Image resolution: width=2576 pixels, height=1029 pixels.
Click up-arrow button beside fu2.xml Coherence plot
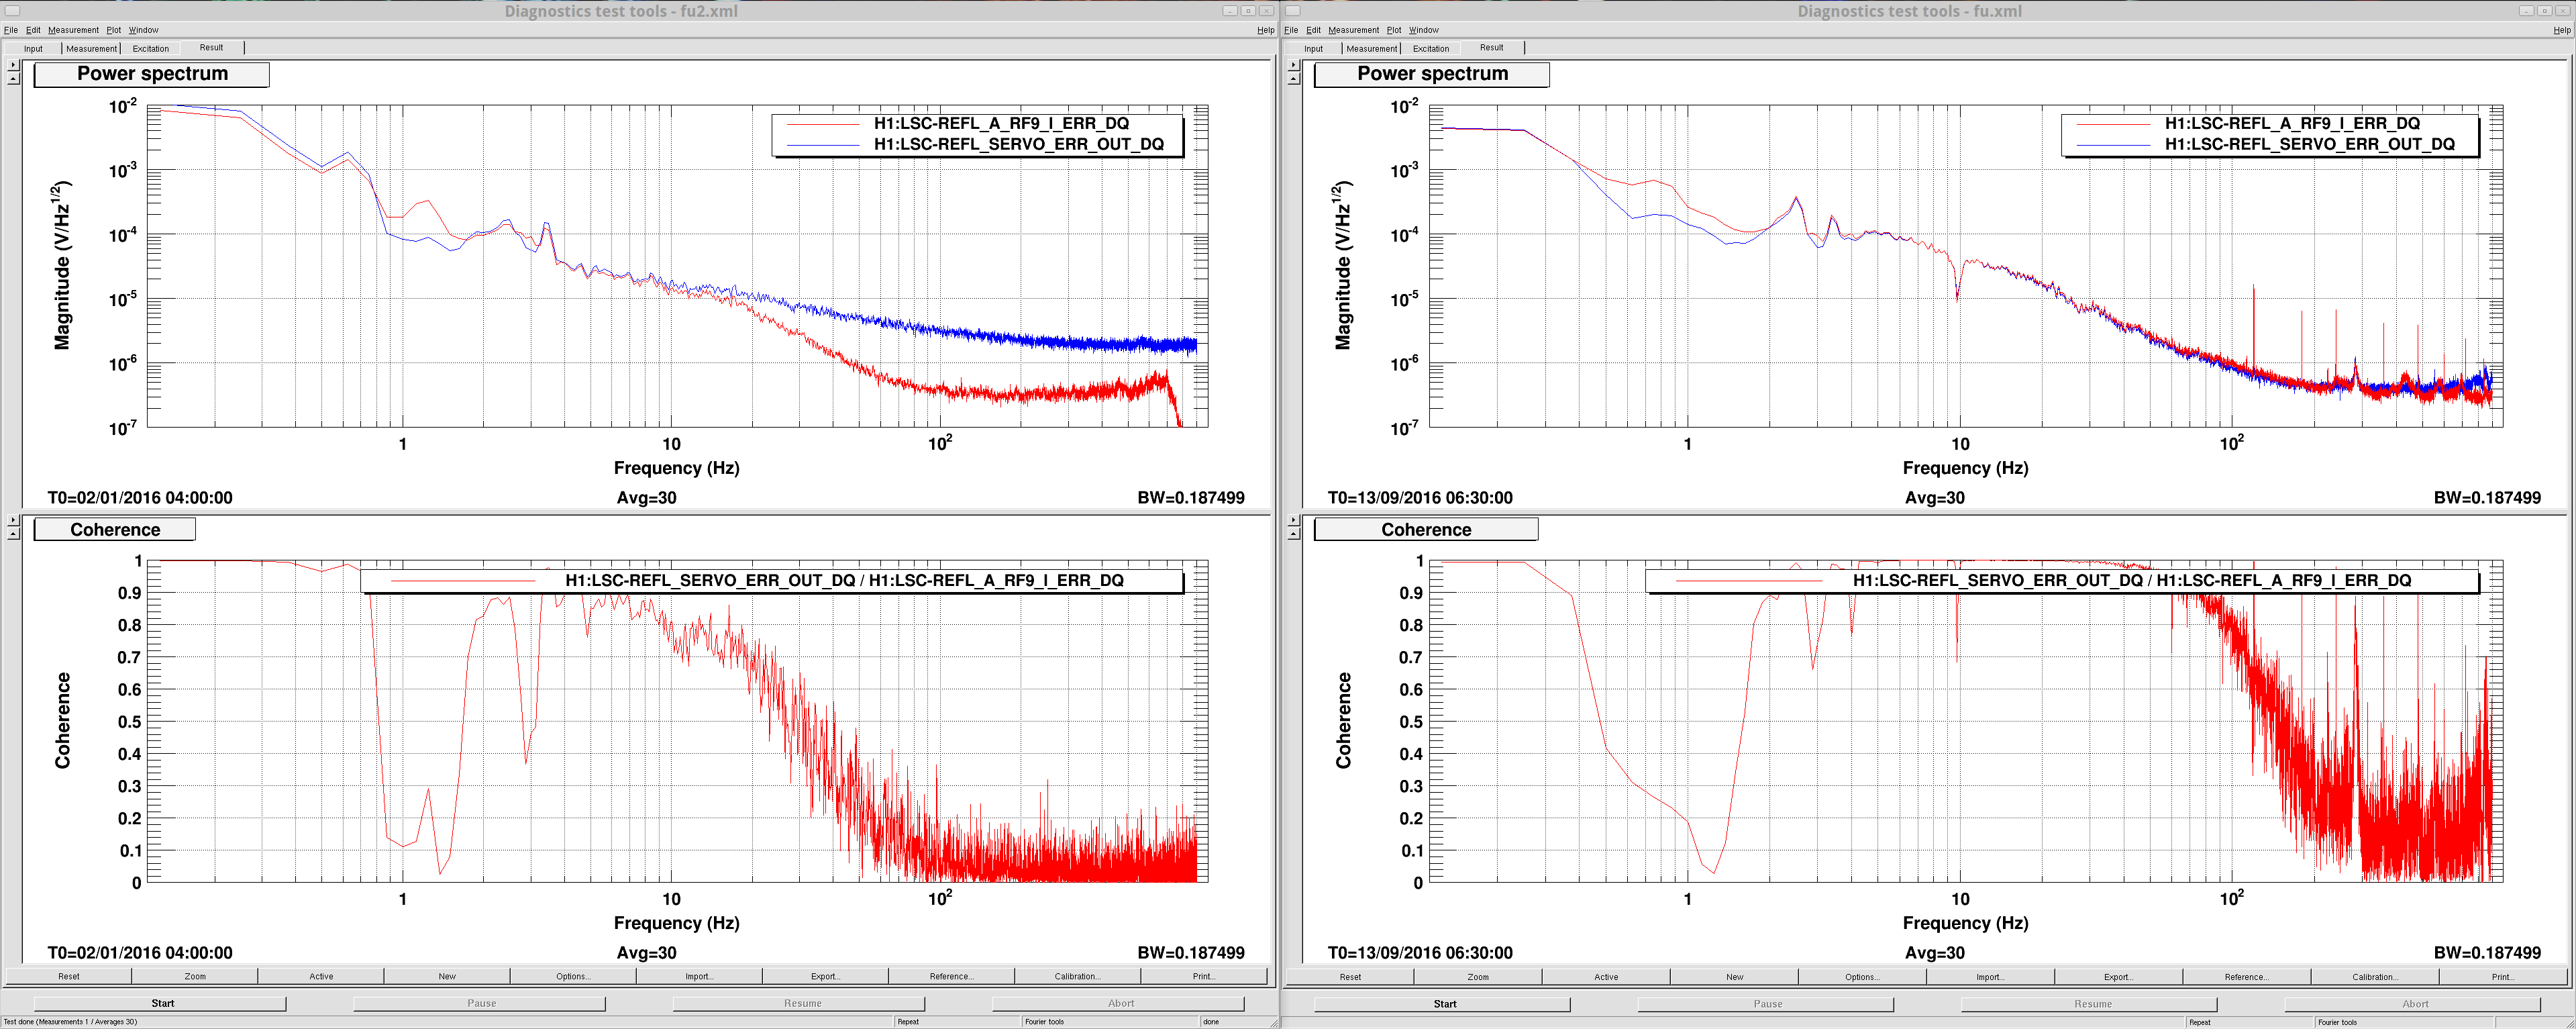(13, 533)
